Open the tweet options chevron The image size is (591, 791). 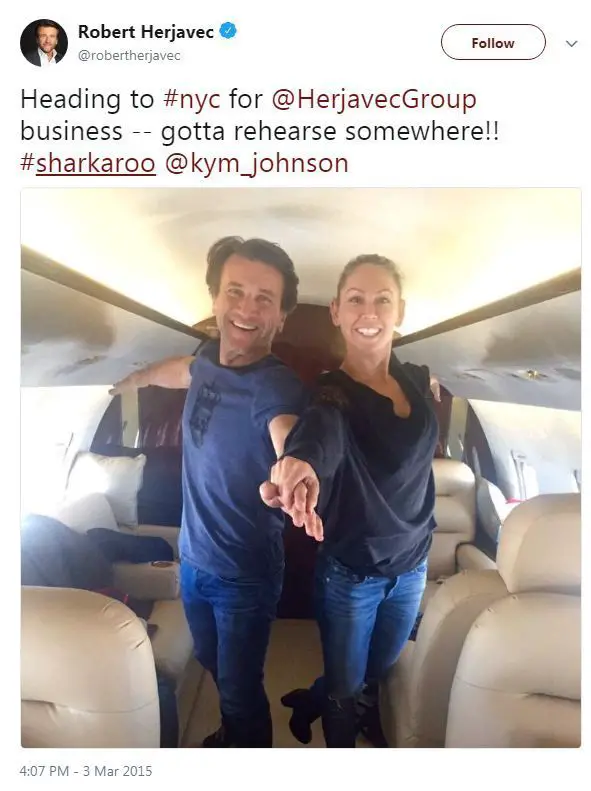pyautogui.click(x=571, y=43)
